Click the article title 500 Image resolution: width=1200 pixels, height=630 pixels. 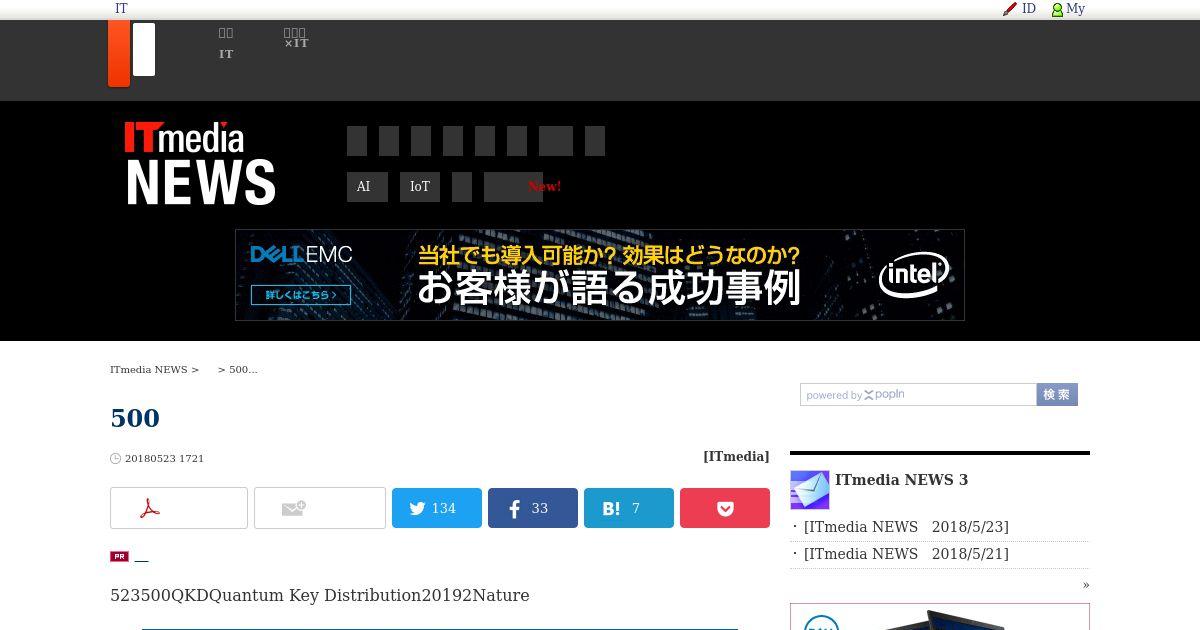tap(135, 418)
